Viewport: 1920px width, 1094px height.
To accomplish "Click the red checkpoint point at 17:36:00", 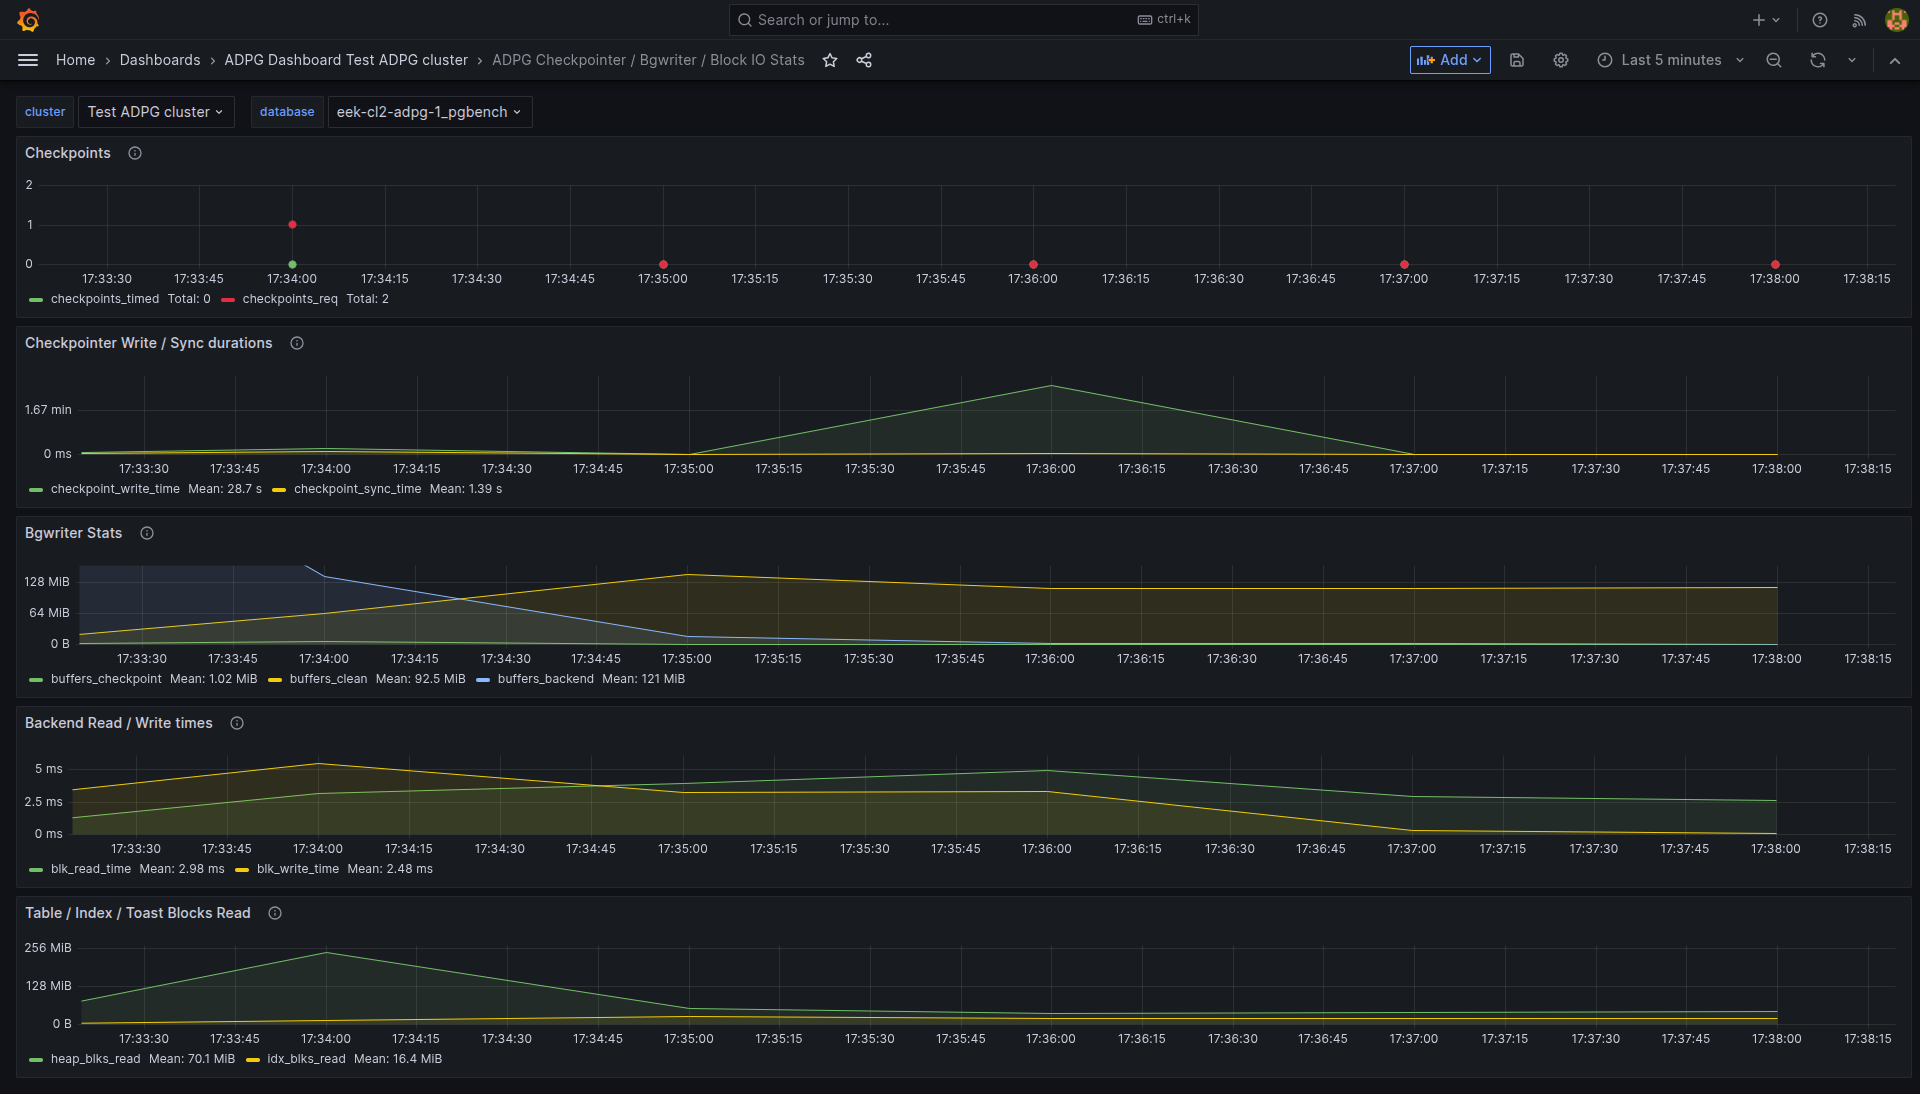I will pyautogui.click(x=1033, y=265).
